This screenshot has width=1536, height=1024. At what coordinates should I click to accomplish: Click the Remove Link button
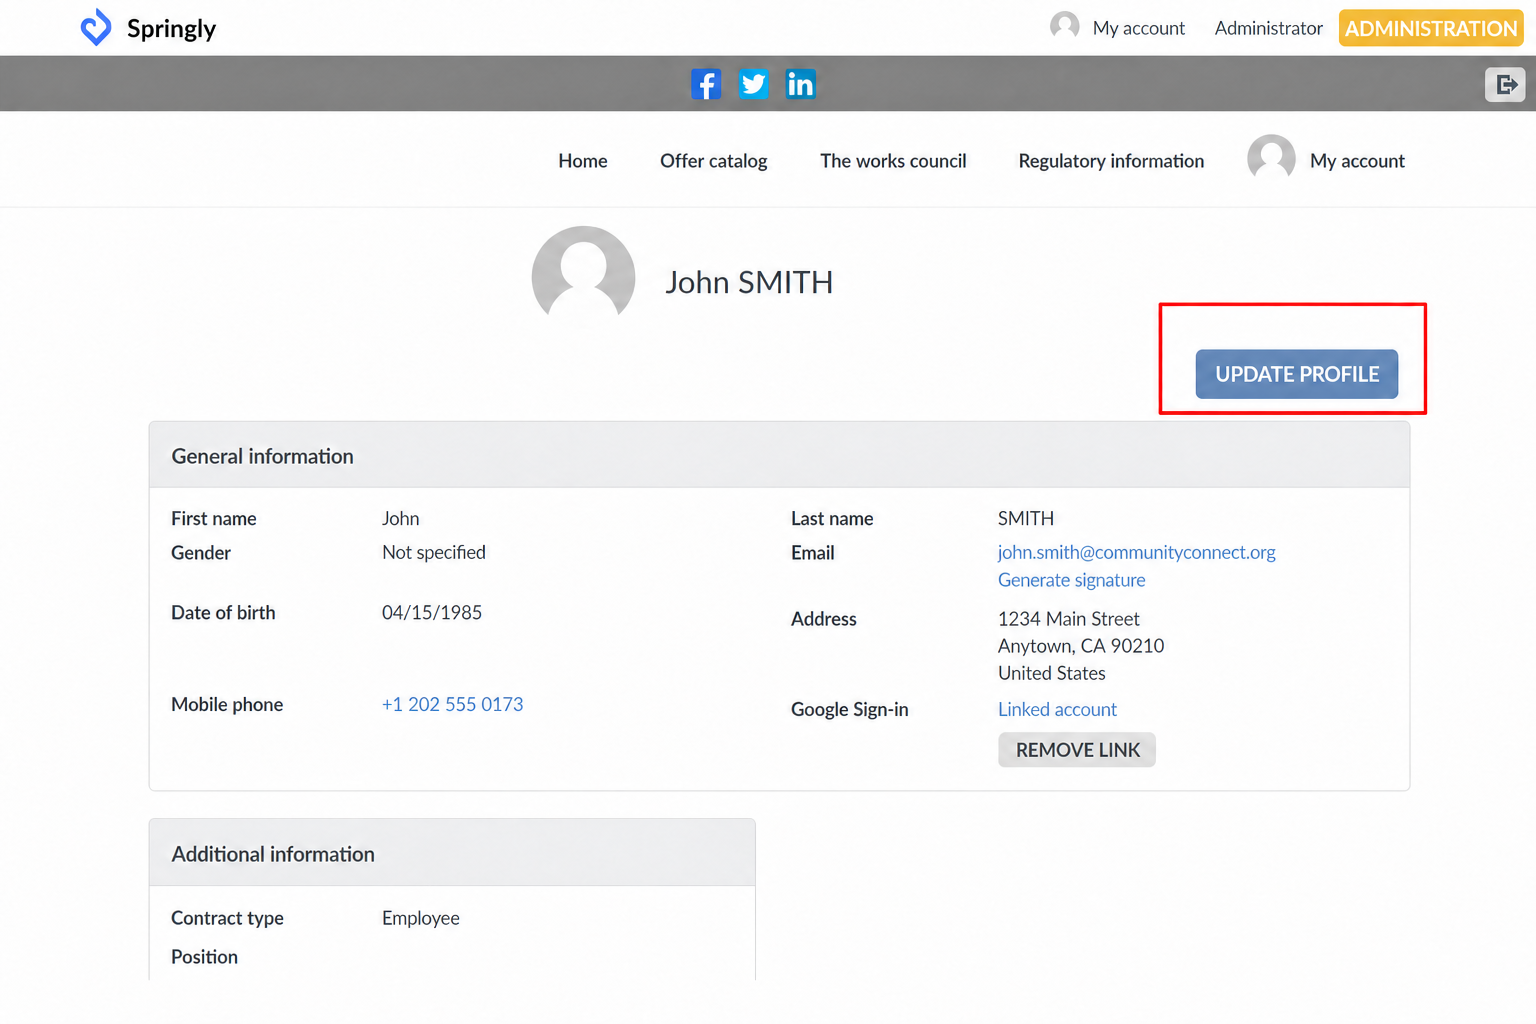pos(1077,750)
